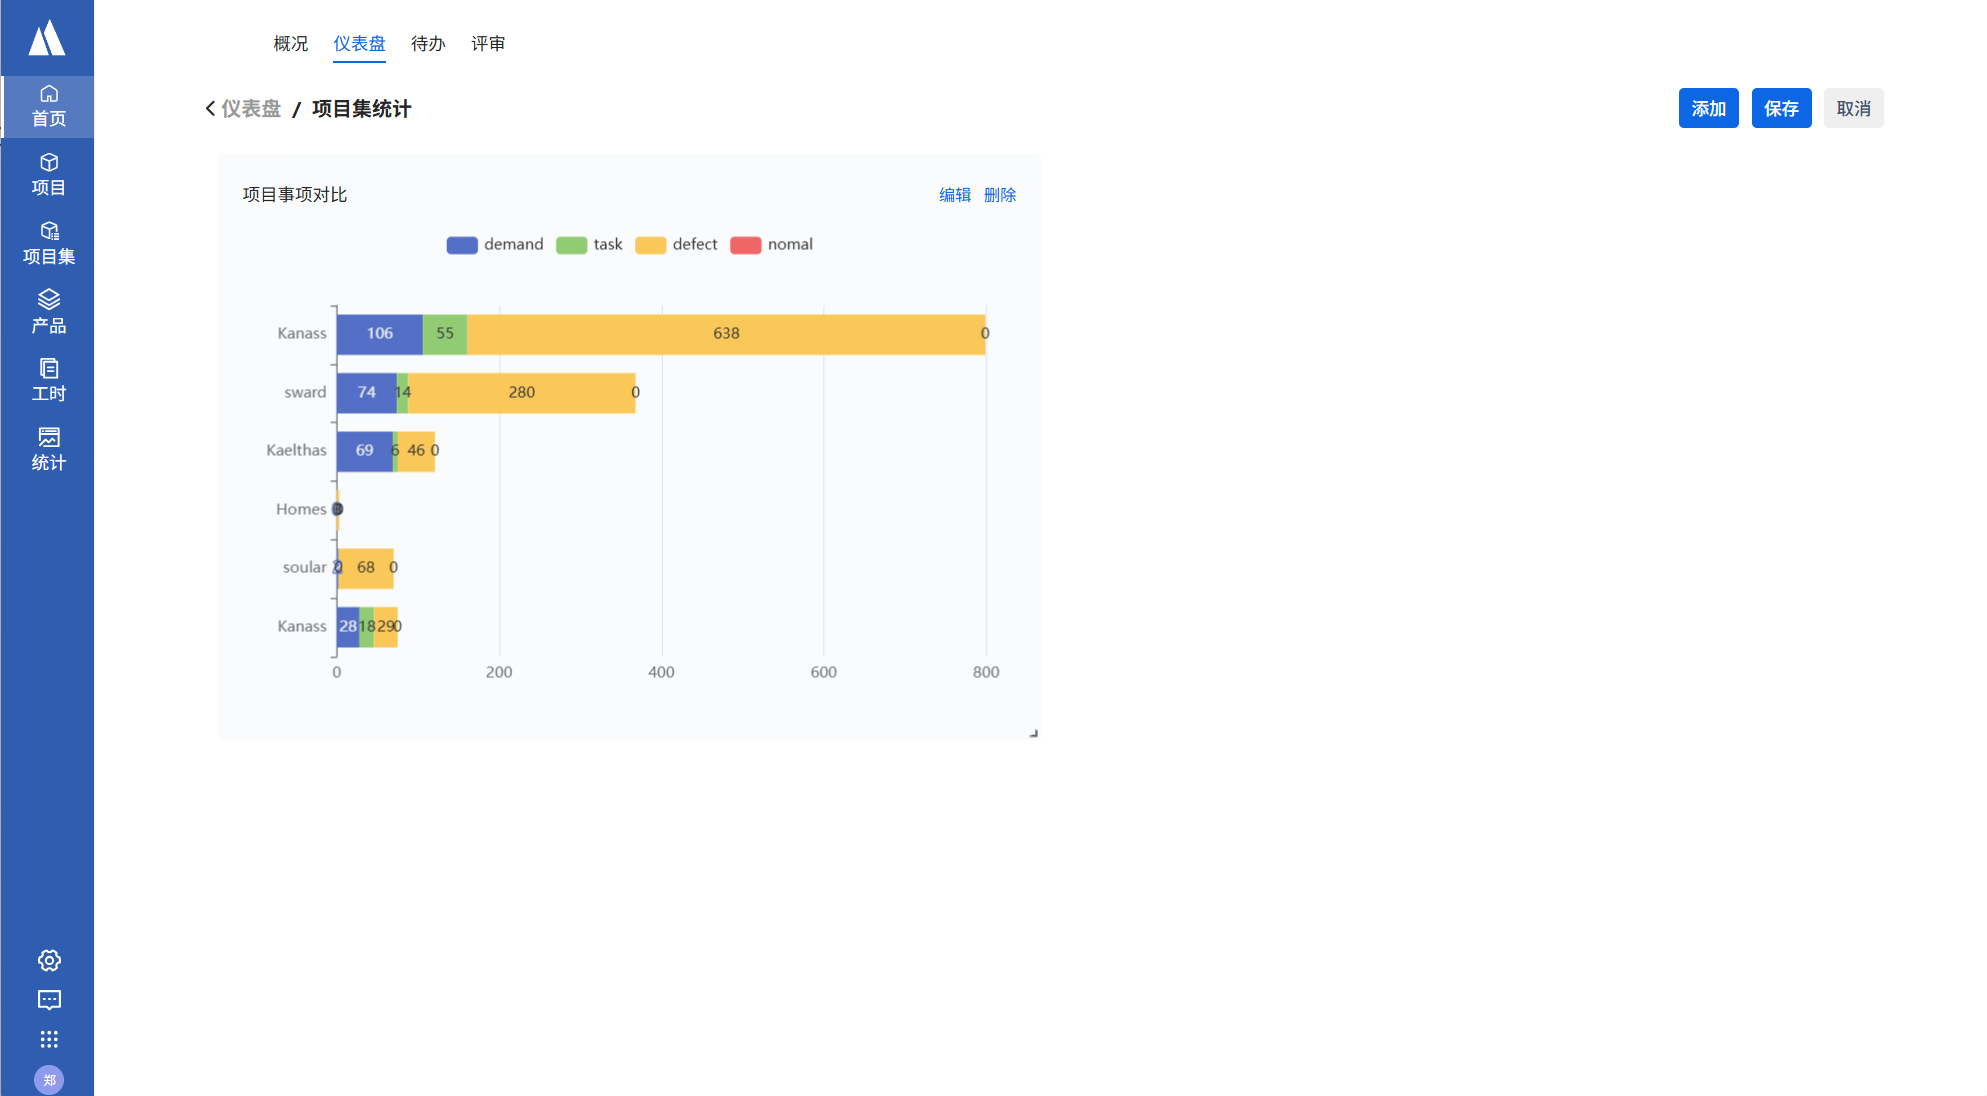Switch to the 概况 overview tab
Screen dimensions: 1987x1096
tap(291, 44)
